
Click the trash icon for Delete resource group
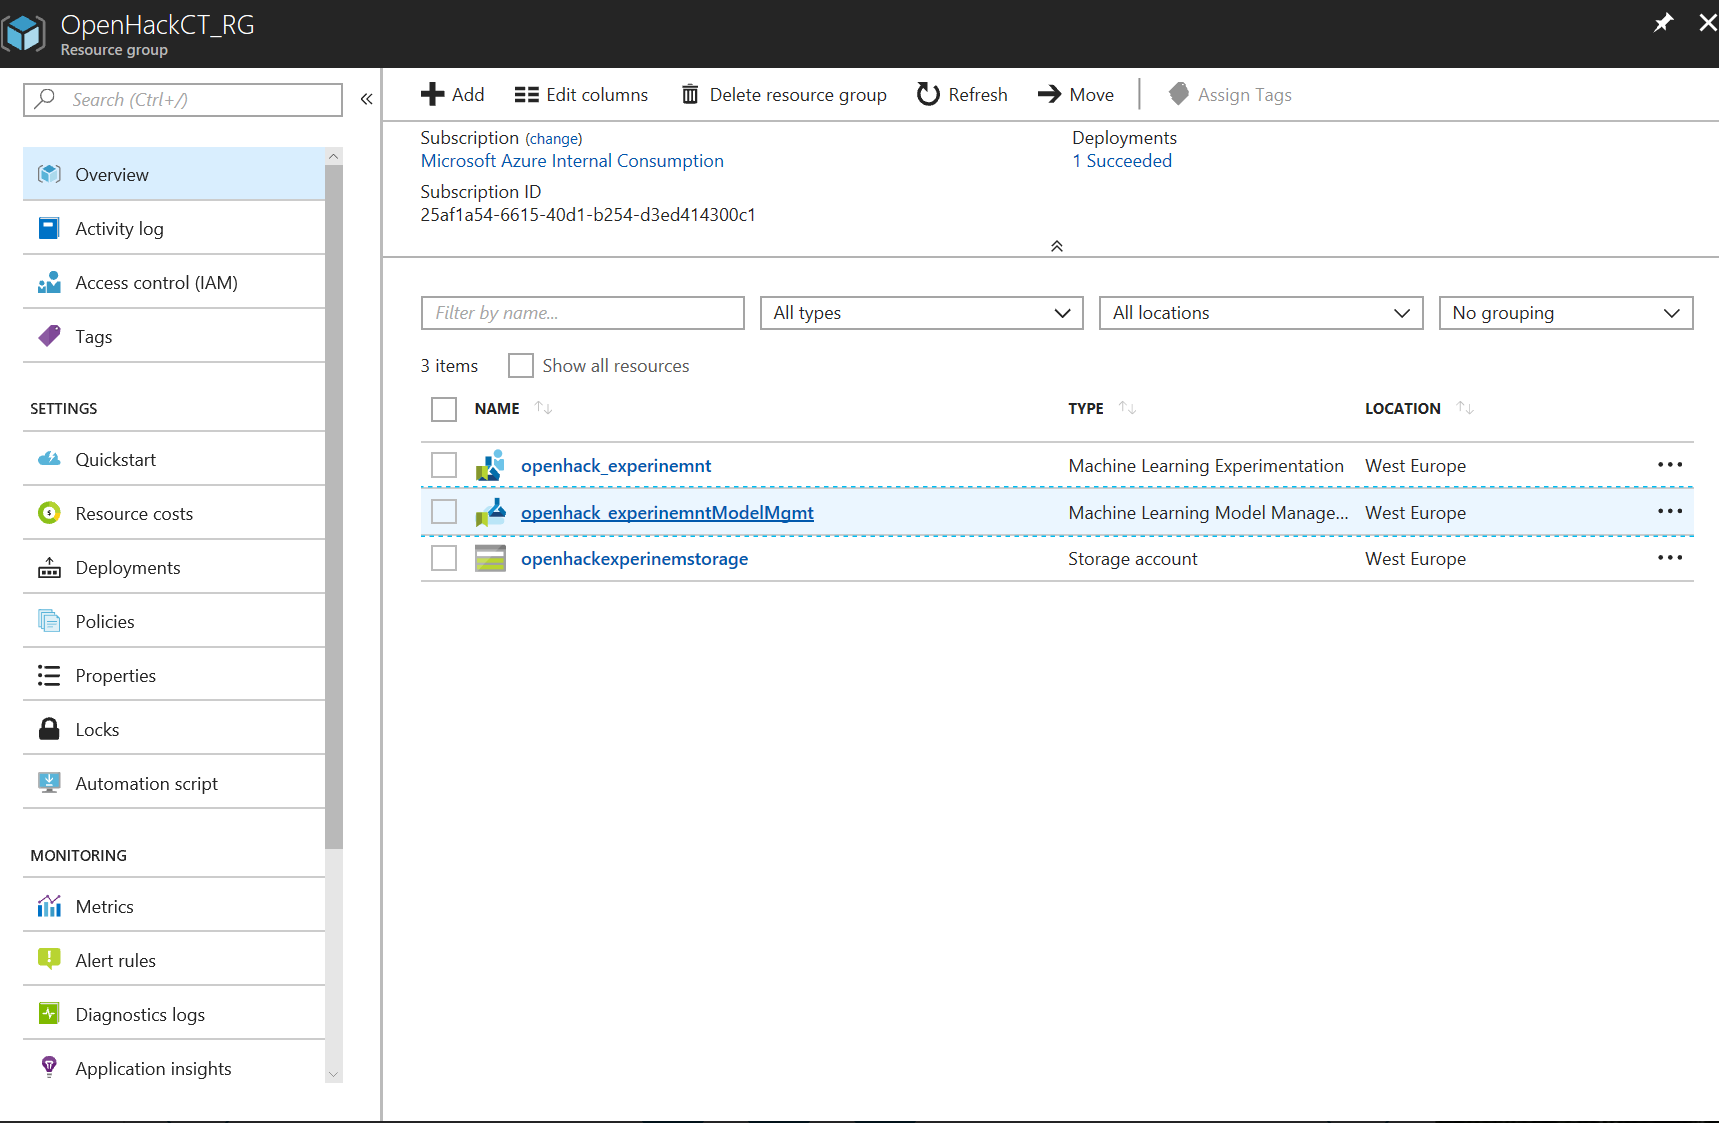pyautogui.click(x=690, y=94)
